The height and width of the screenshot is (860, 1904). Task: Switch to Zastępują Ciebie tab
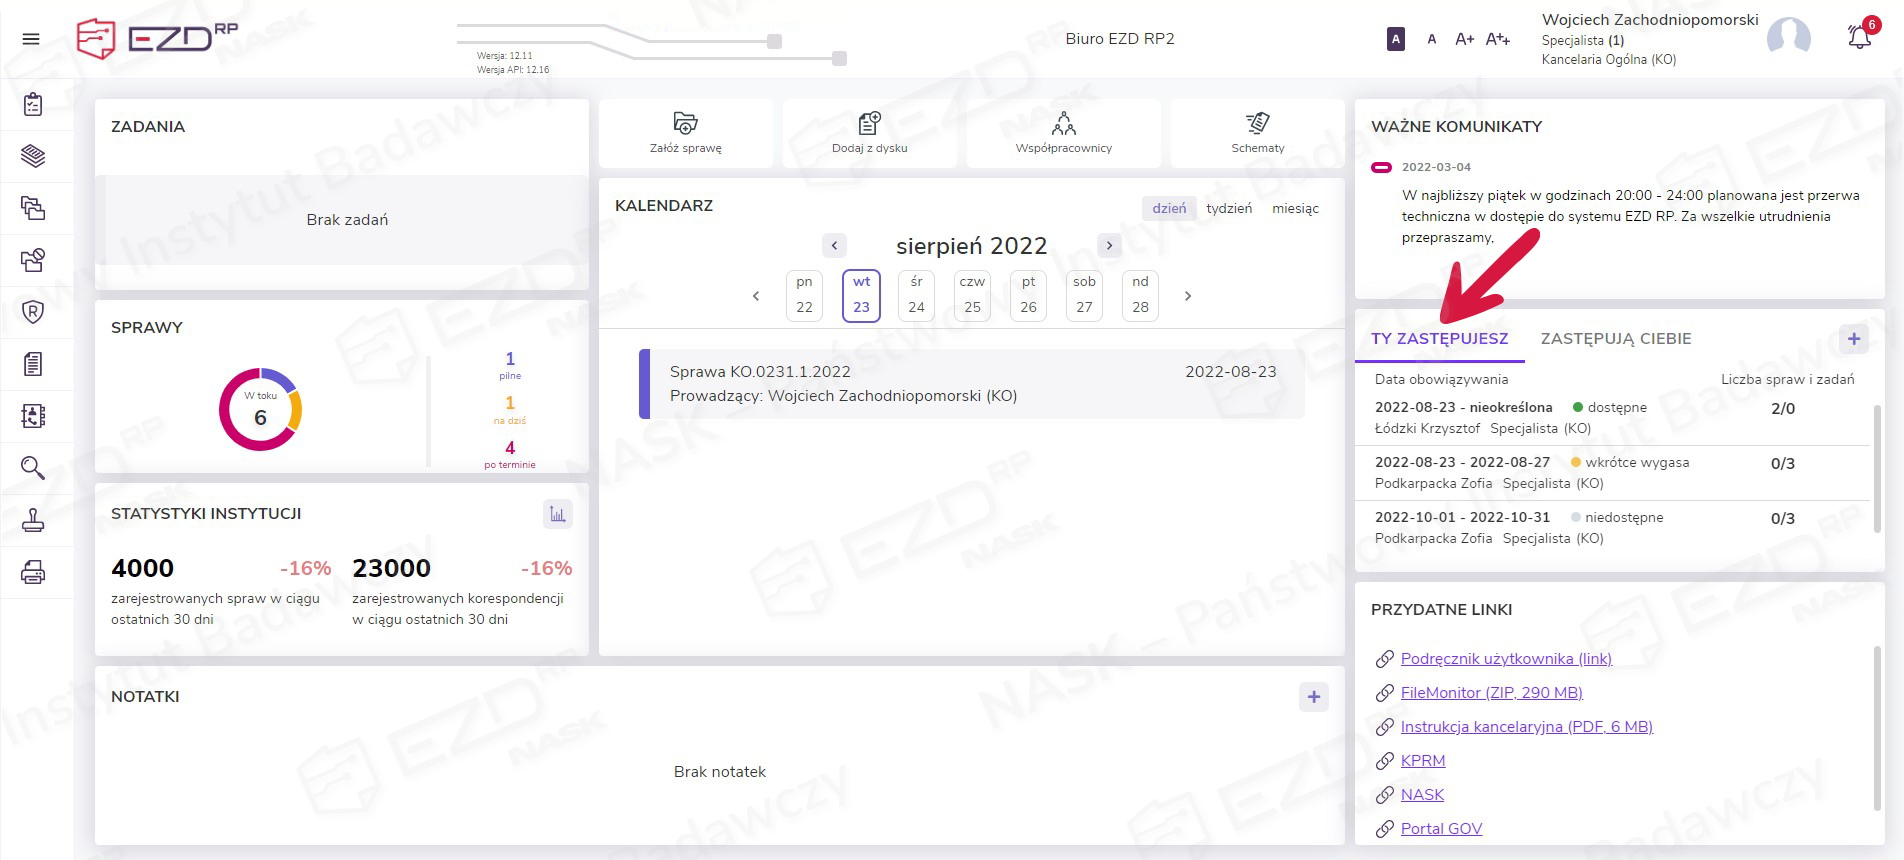click(x=1615, y=339)
